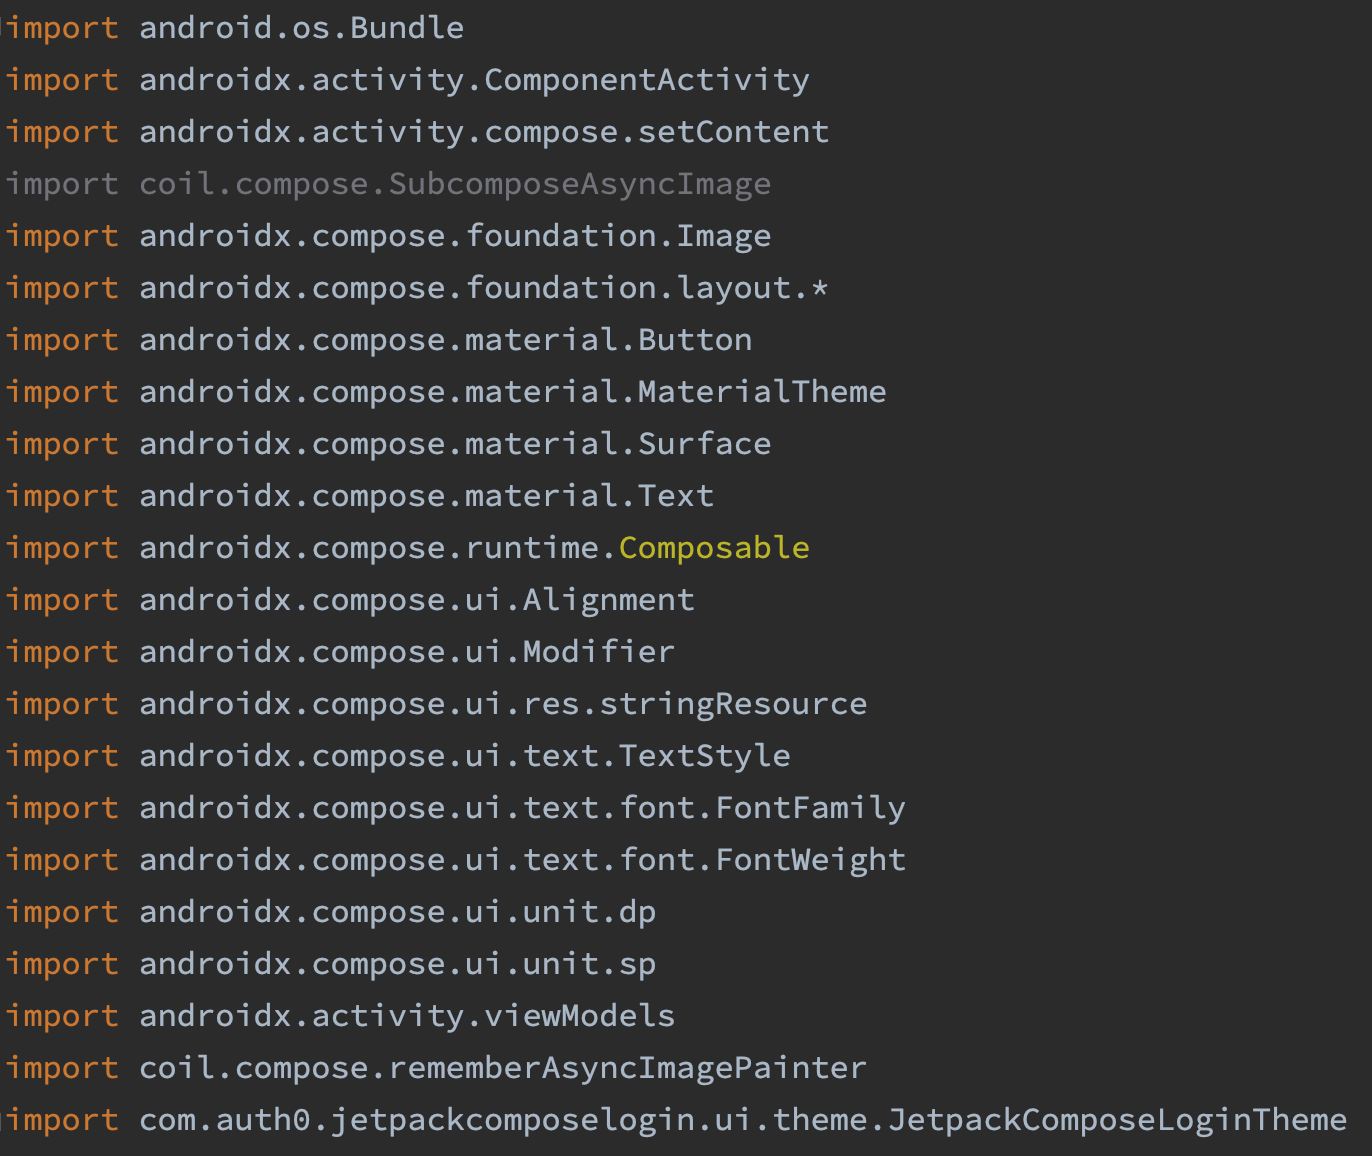Click the FontWeight import
This screenshot has width=1372, height=1156.
(x=810, y=860)
